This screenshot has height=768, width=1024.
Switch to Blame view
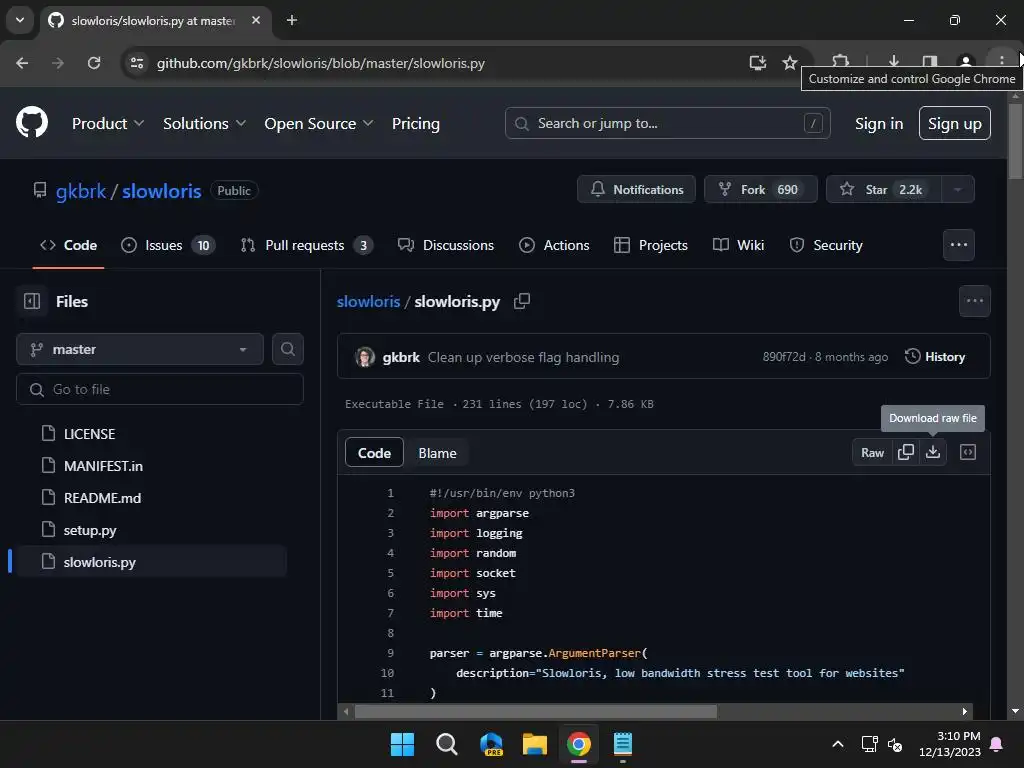438,453
